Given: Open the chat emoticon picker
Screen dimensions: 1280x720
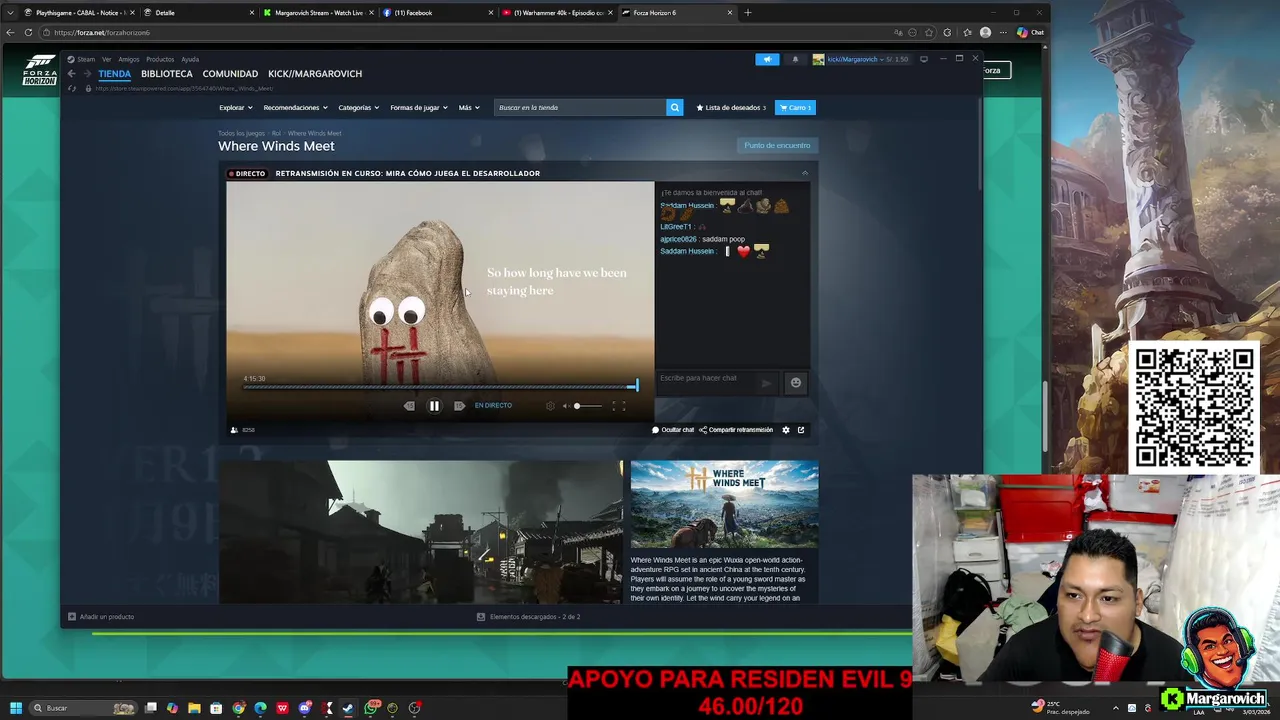Looking at the screenshot, I should (796, 382).
